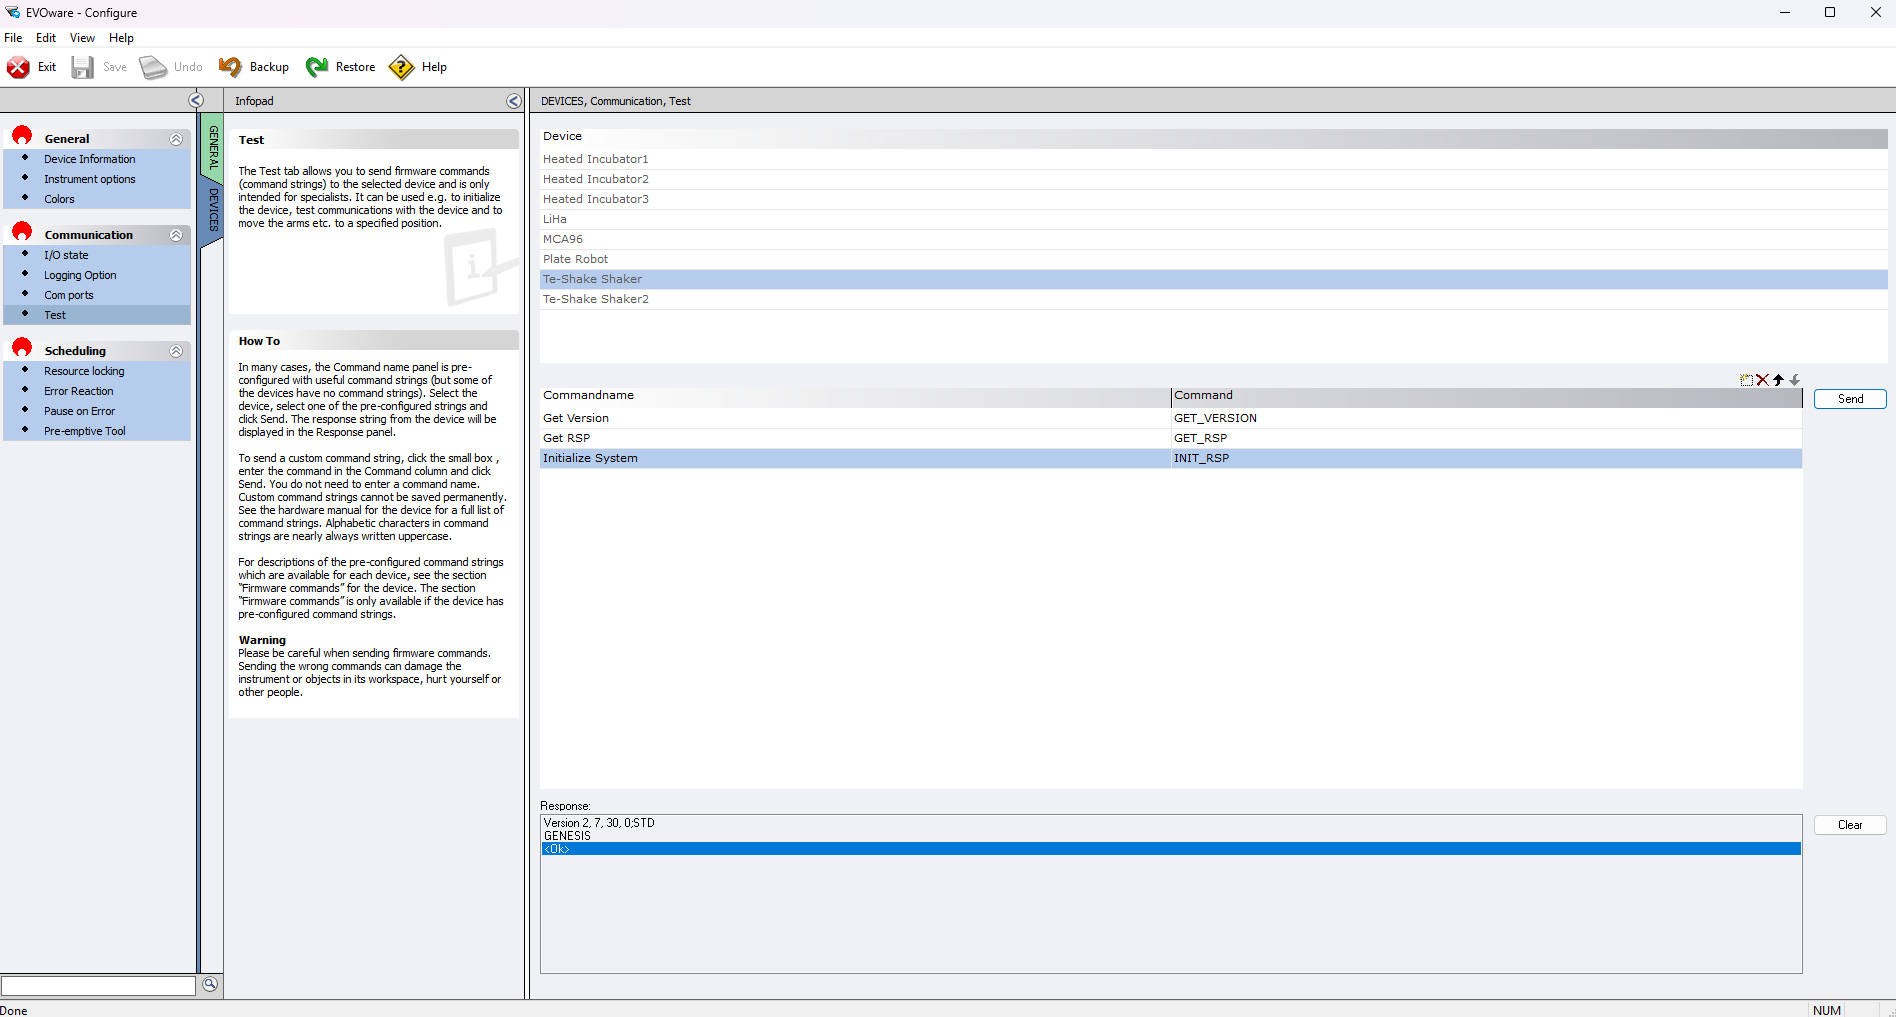Move the selected command up
Image resolution: width=1896 pixels, height=1017 pixels.
[x=1778, y=380]
